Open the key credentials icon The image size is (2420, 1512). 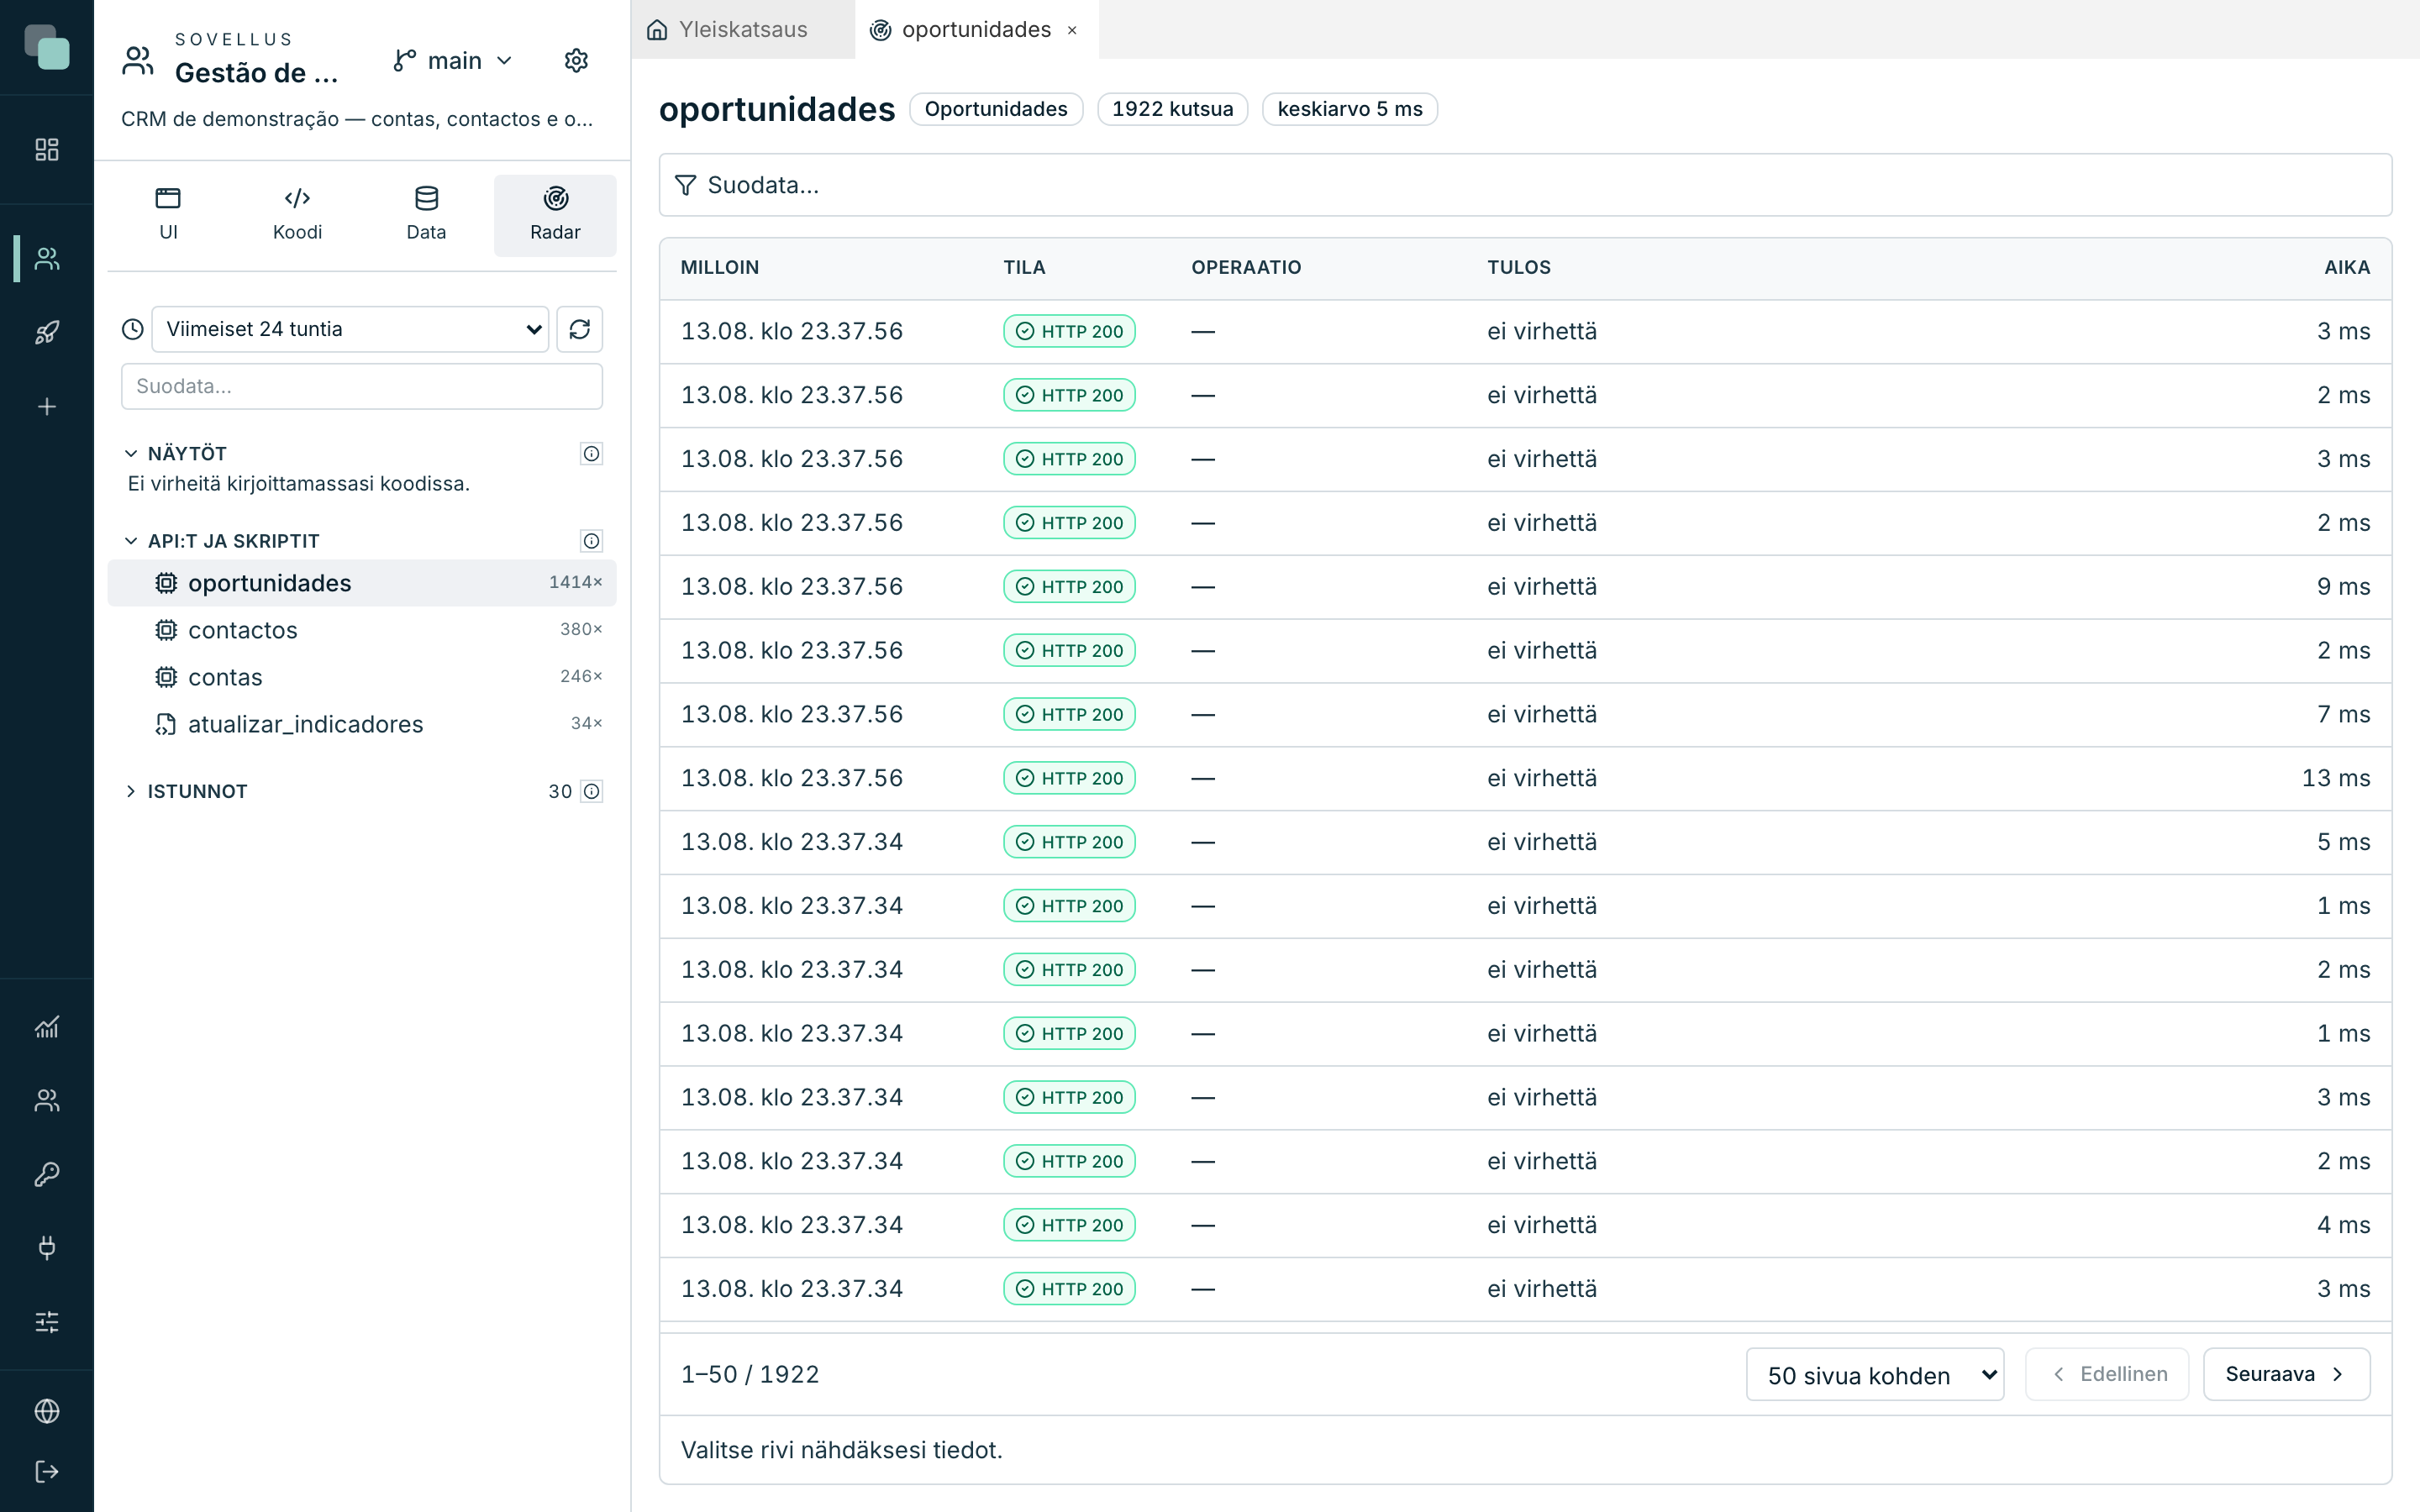click(47, 1174)
